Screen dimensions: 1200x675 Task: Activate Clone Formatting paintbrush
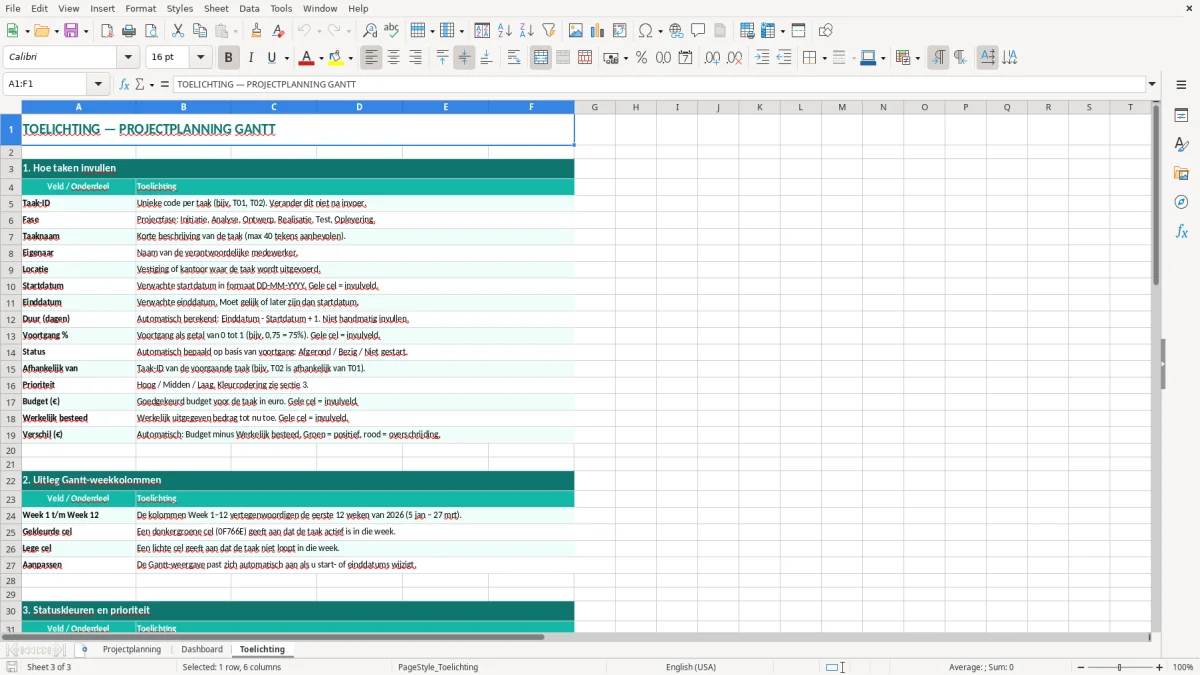click(x=257, y=31)
